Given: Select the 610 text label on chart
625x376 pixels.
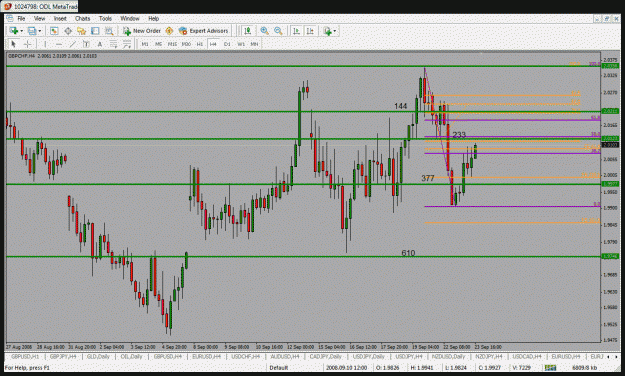Looking at the screenshot, I should point(408,253).
